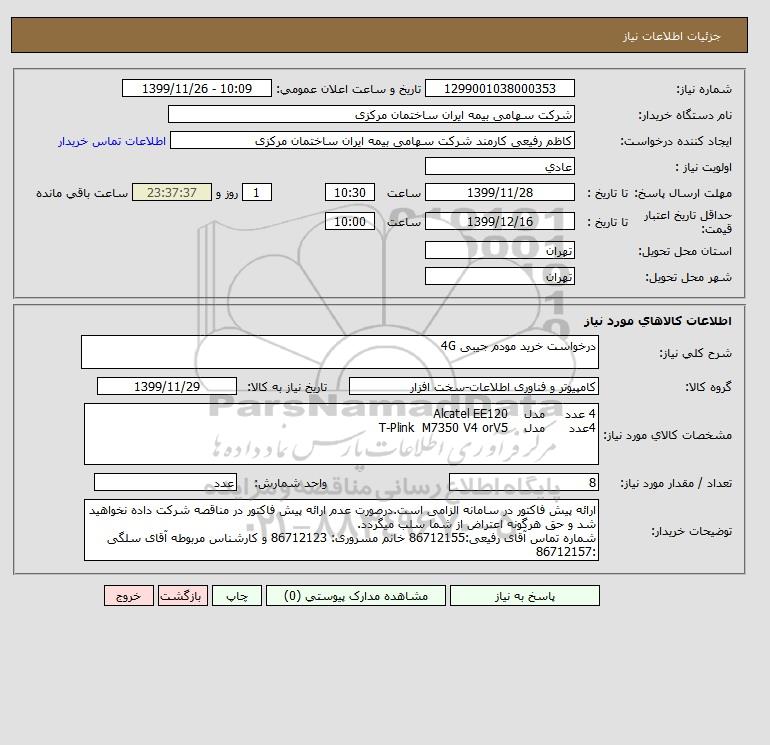Select the announcement date field 1399/11/26 - 10:09
Image resolution: width=770 pixels, height=745 pixels.
(196, 88)
